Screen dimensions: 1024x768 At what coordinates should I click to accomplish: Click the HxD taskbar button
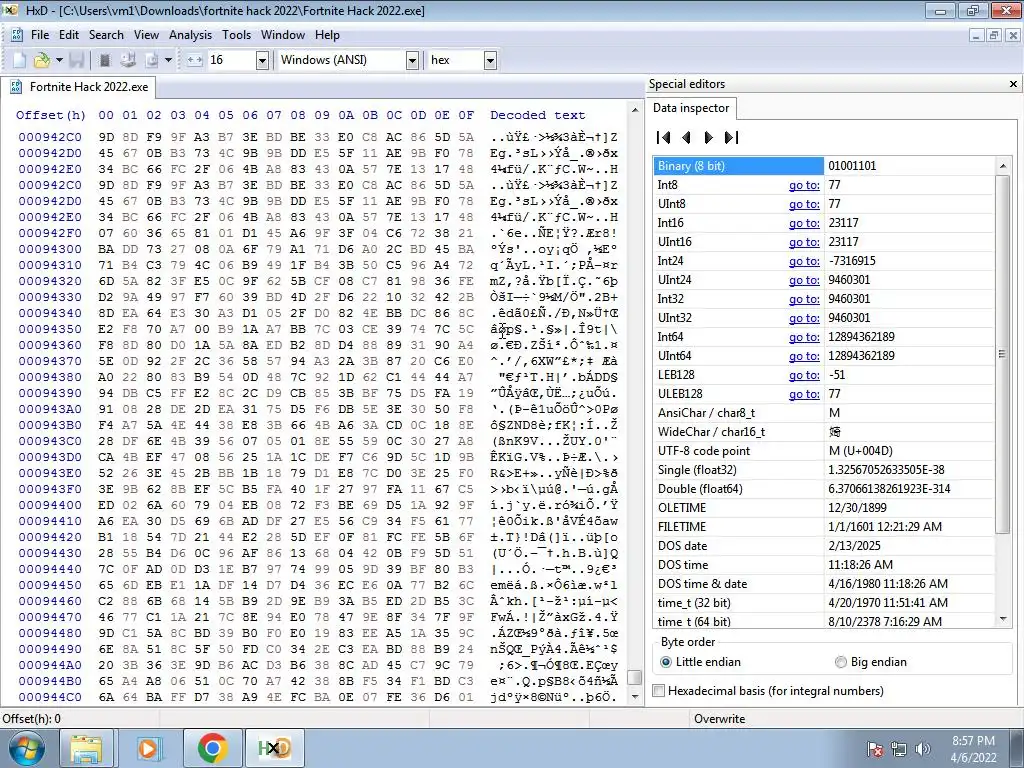pos(274,748)
